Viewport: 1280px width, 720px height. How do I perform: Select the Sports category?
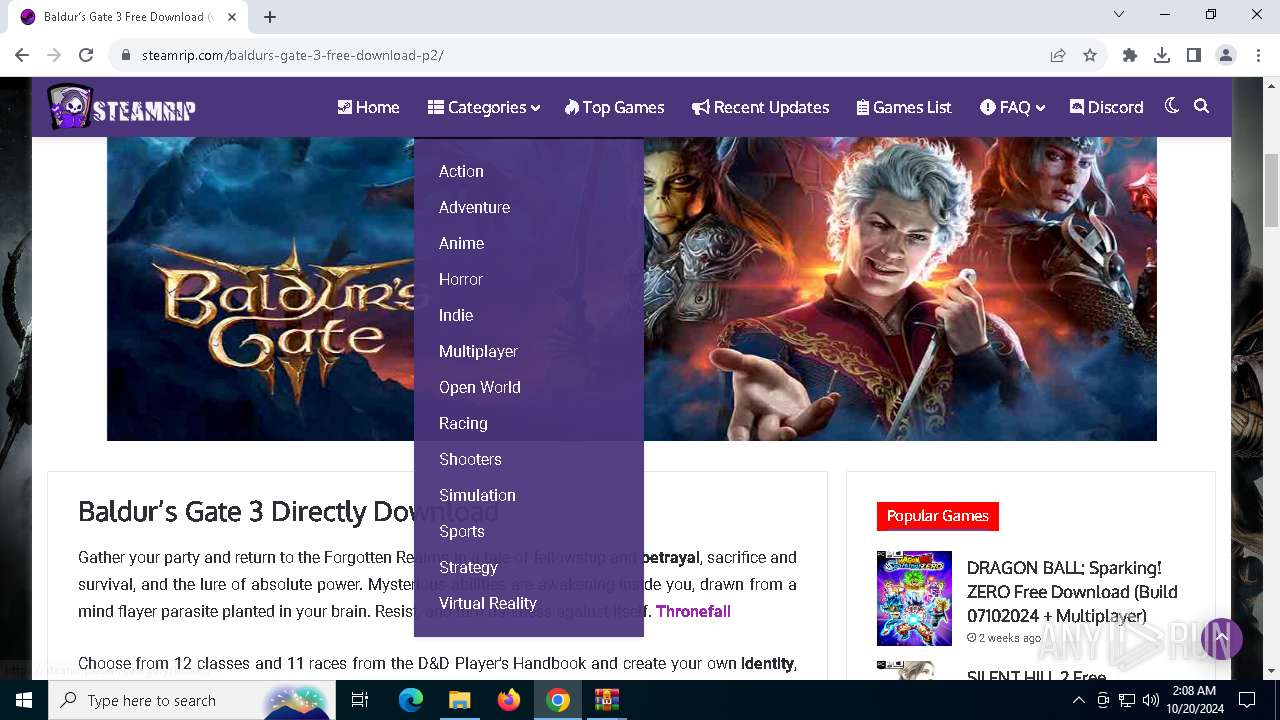point(461,531)
